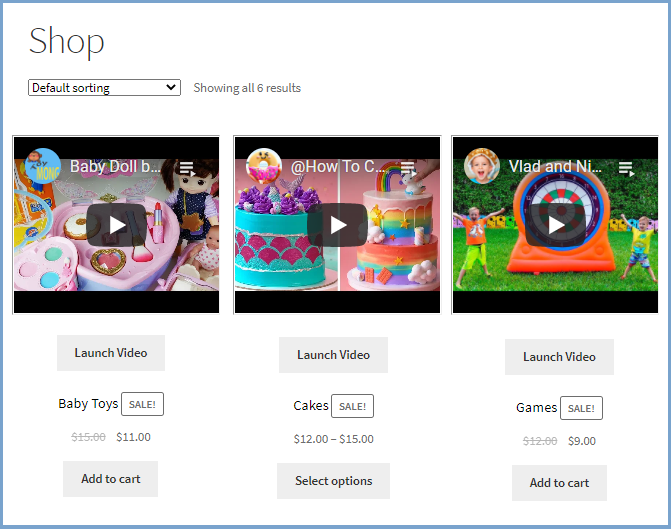Open the Default sorting dropdown
This screenshot has height=529, width=671.
pos(104,88)
